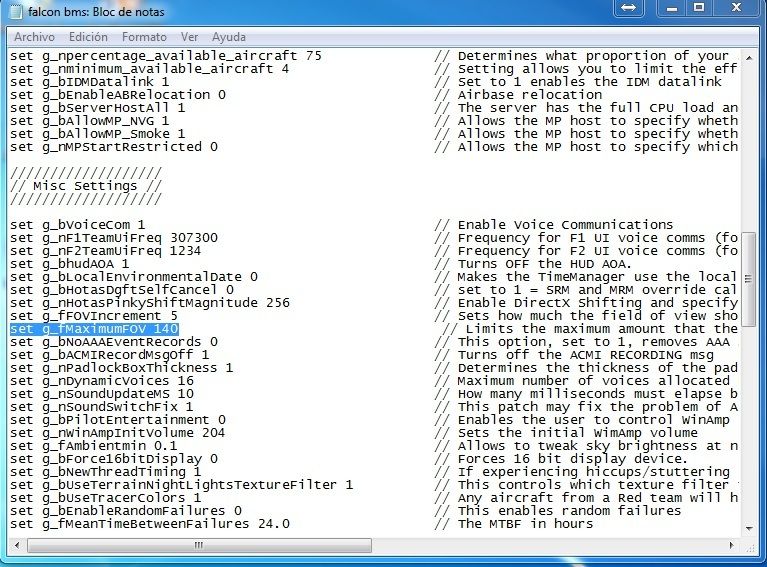Click the line set g_bIDMDatalink 1

pos(90,82)
